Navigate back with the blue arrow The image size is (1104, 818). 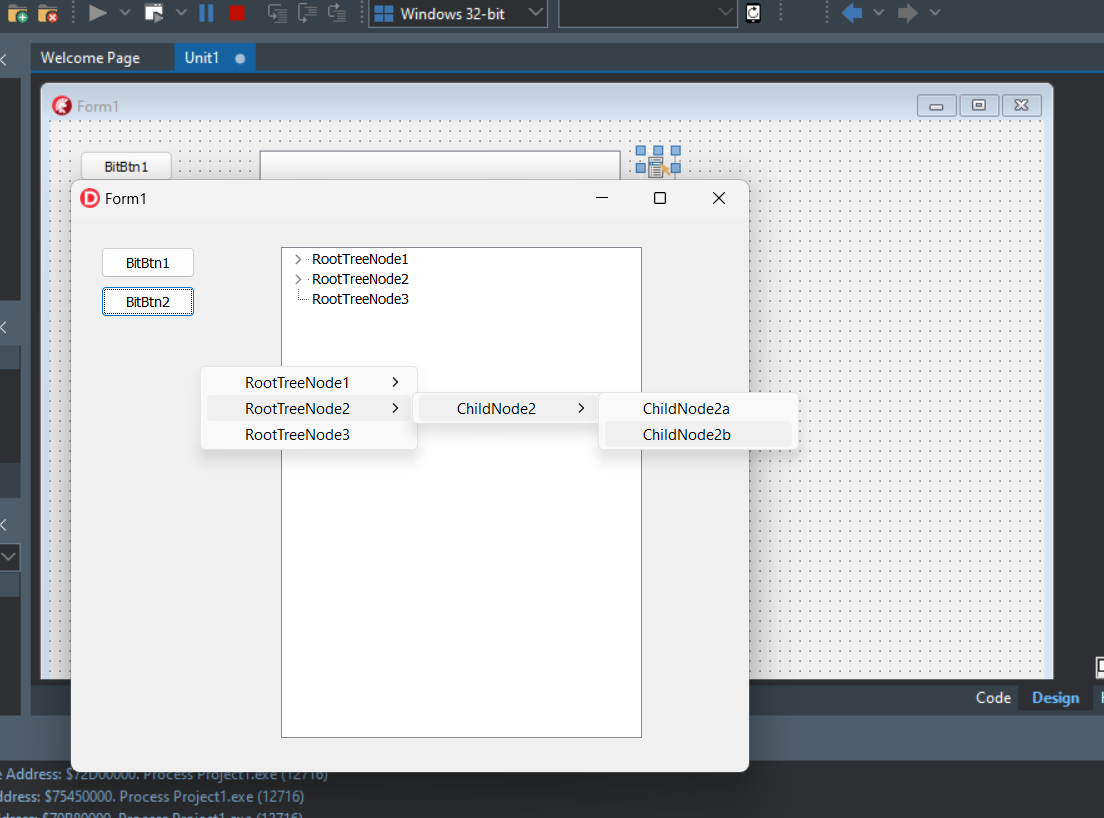pyautogui.click(x=852, y=13)
